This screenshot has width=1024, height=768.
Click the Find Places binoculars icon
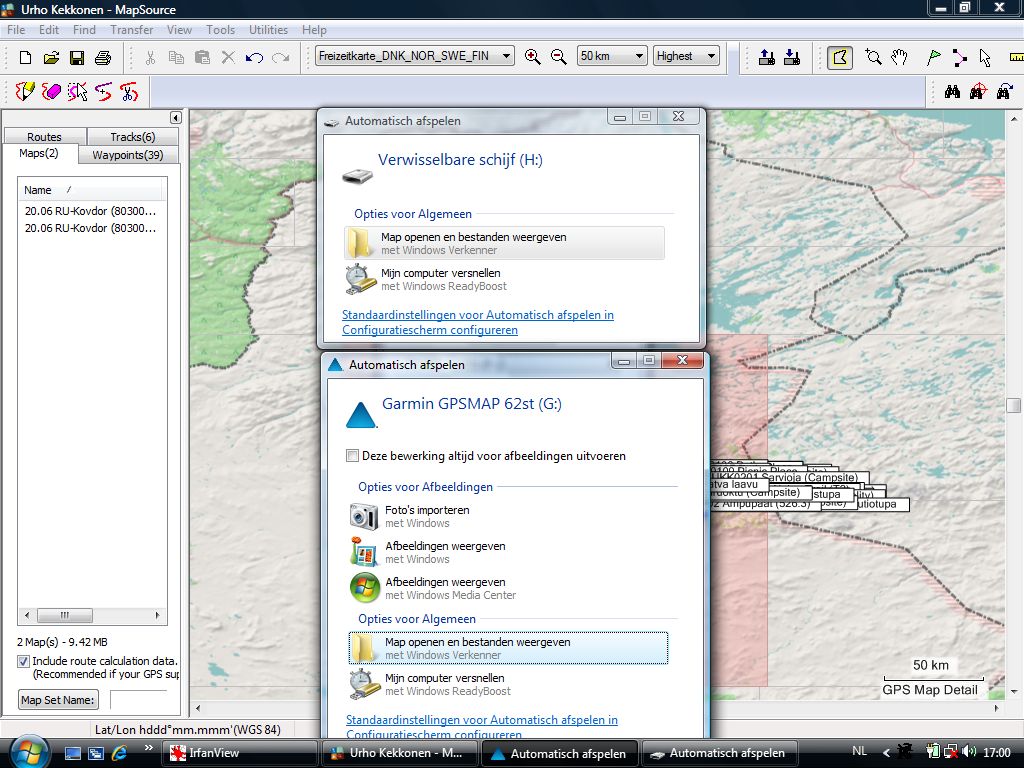[952, 92]
